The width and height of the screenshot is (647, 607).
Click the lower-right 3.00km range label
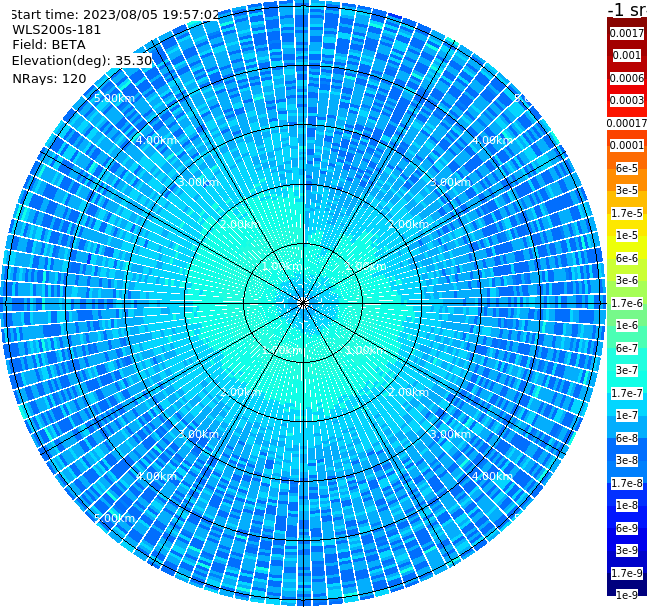coord(451,434)
